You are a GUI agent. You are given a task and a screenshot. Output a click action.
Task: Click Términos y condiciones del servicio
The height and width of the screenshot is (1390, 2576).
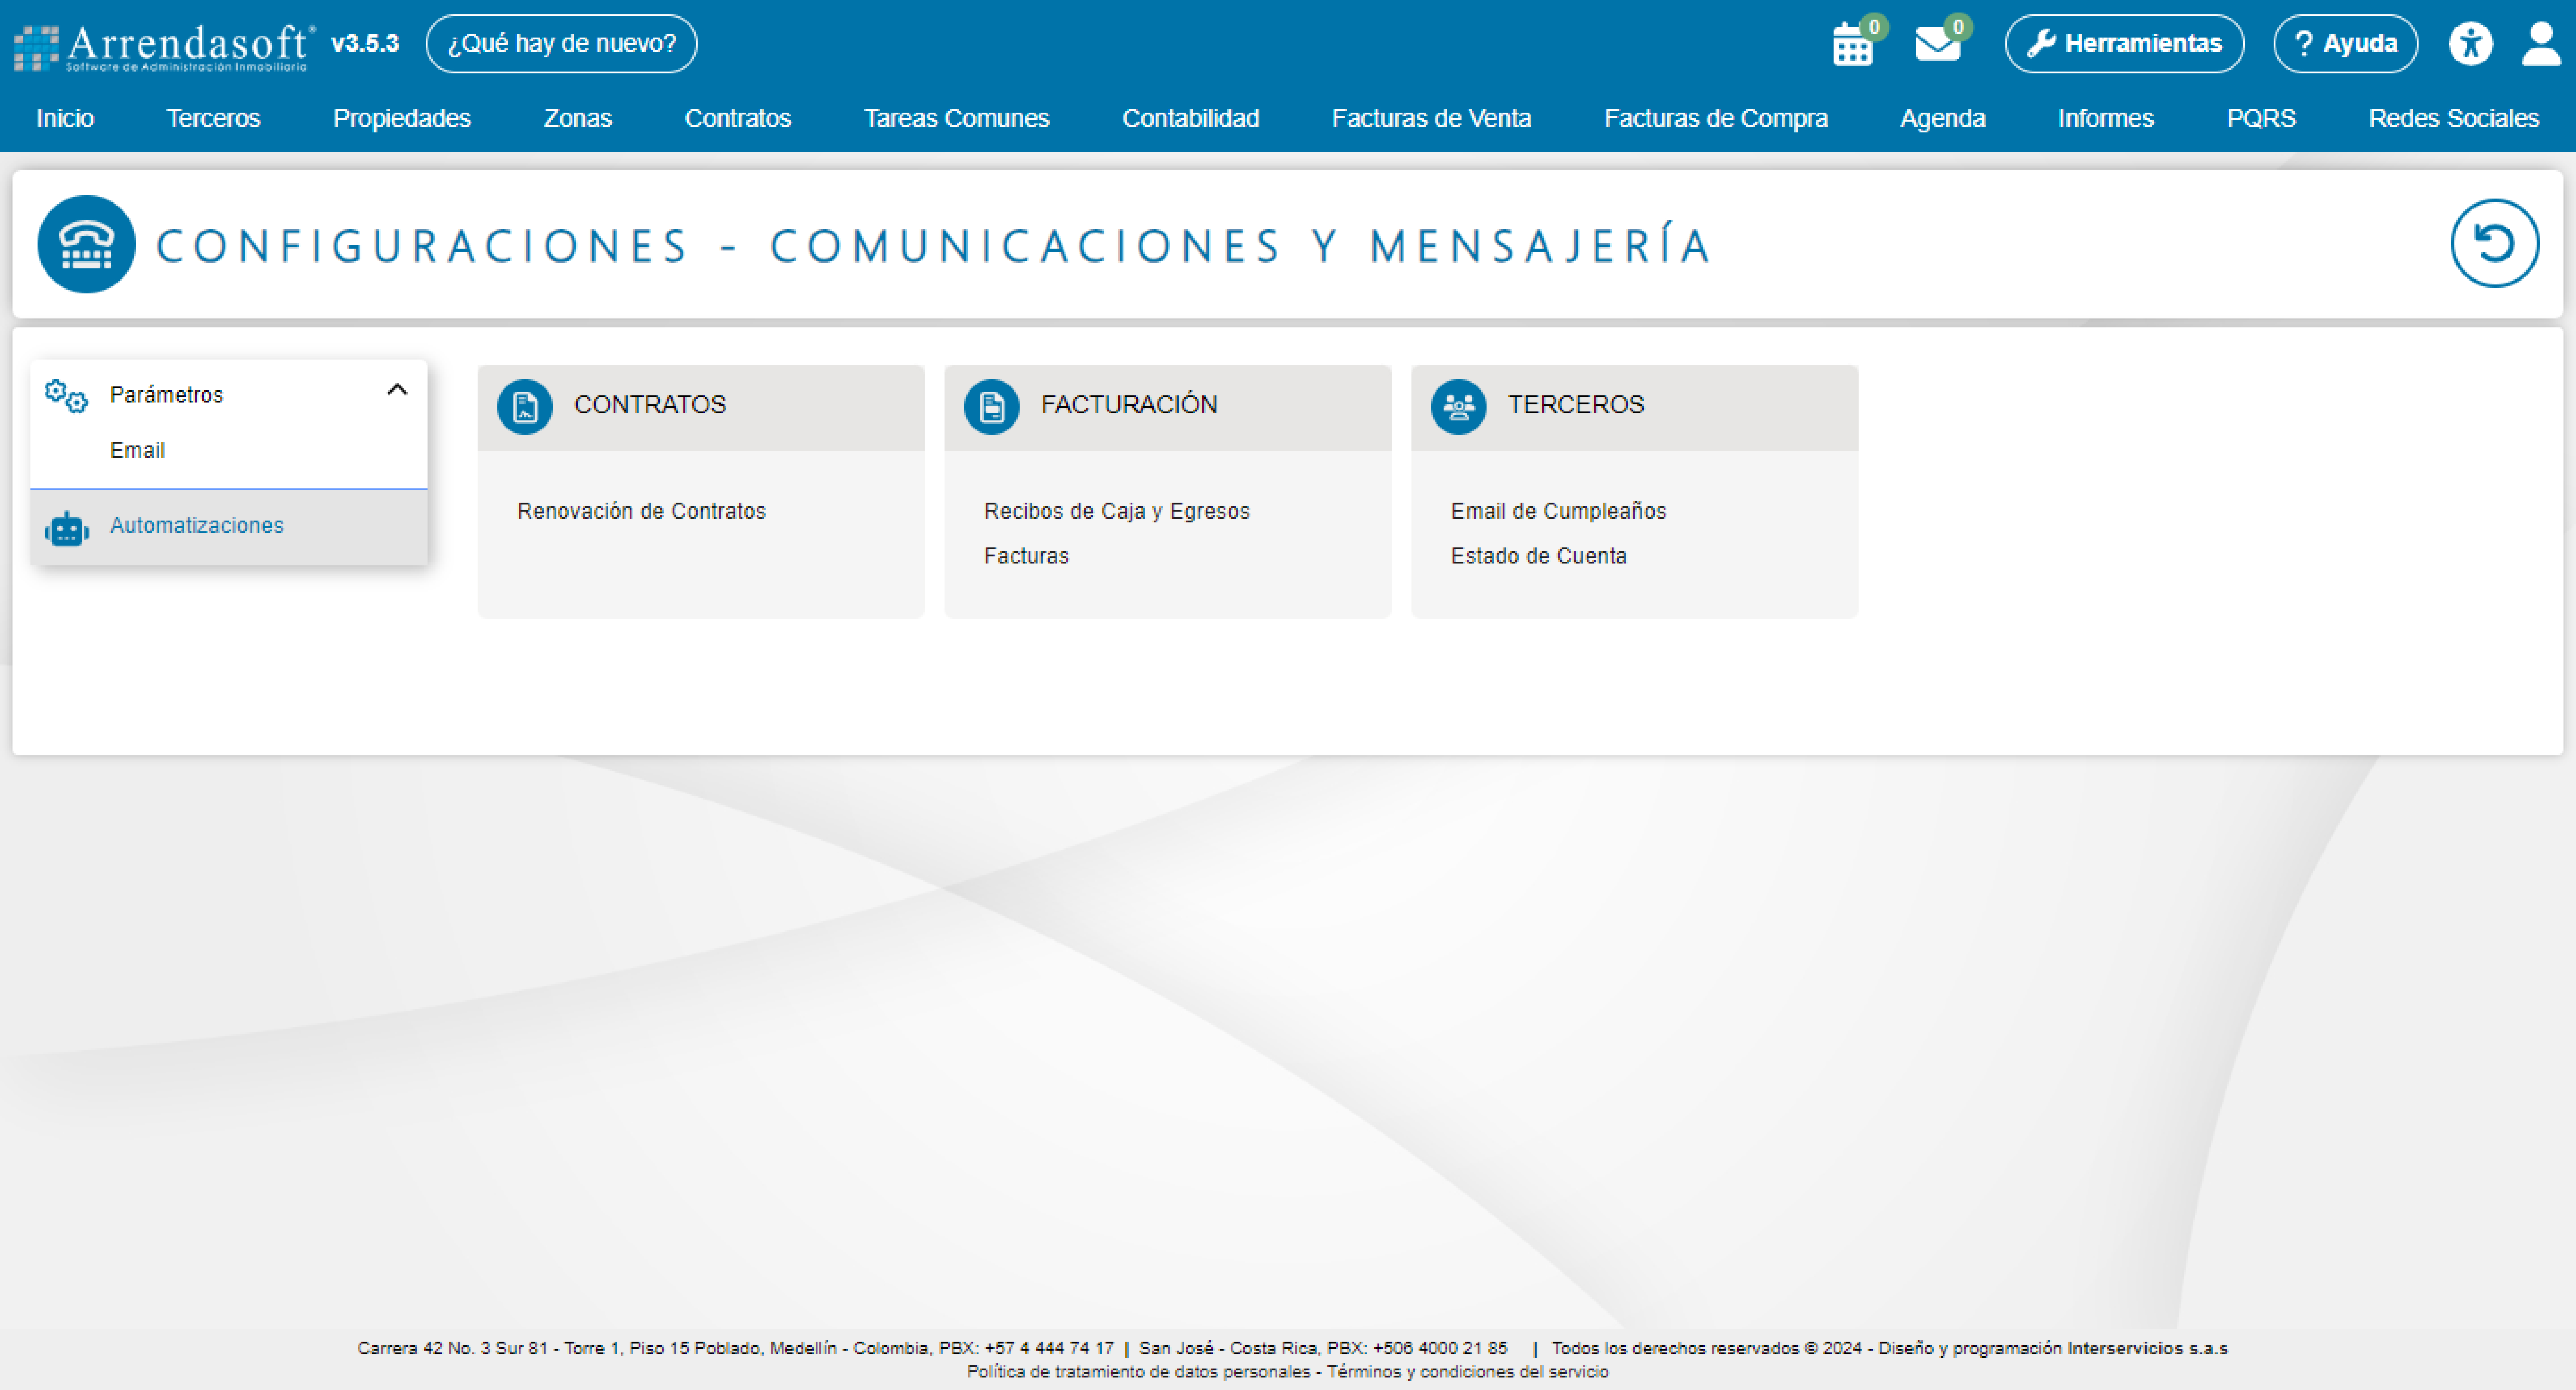click(x=1468, y=1372)
